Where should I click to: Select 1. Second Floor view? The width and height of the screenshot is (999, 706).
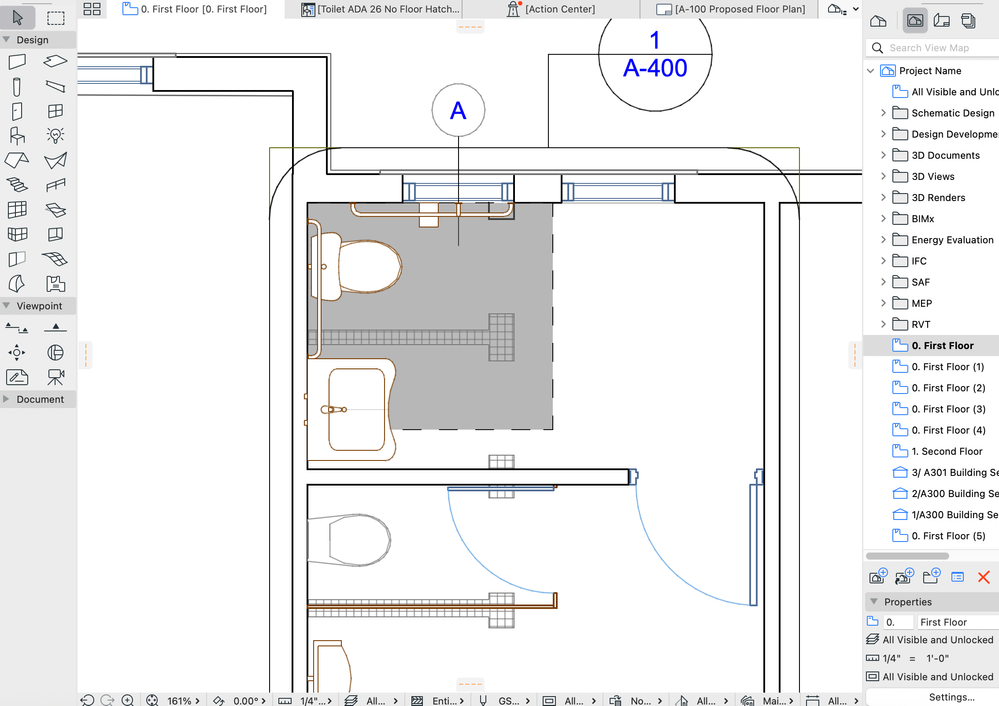click(946, 451)
